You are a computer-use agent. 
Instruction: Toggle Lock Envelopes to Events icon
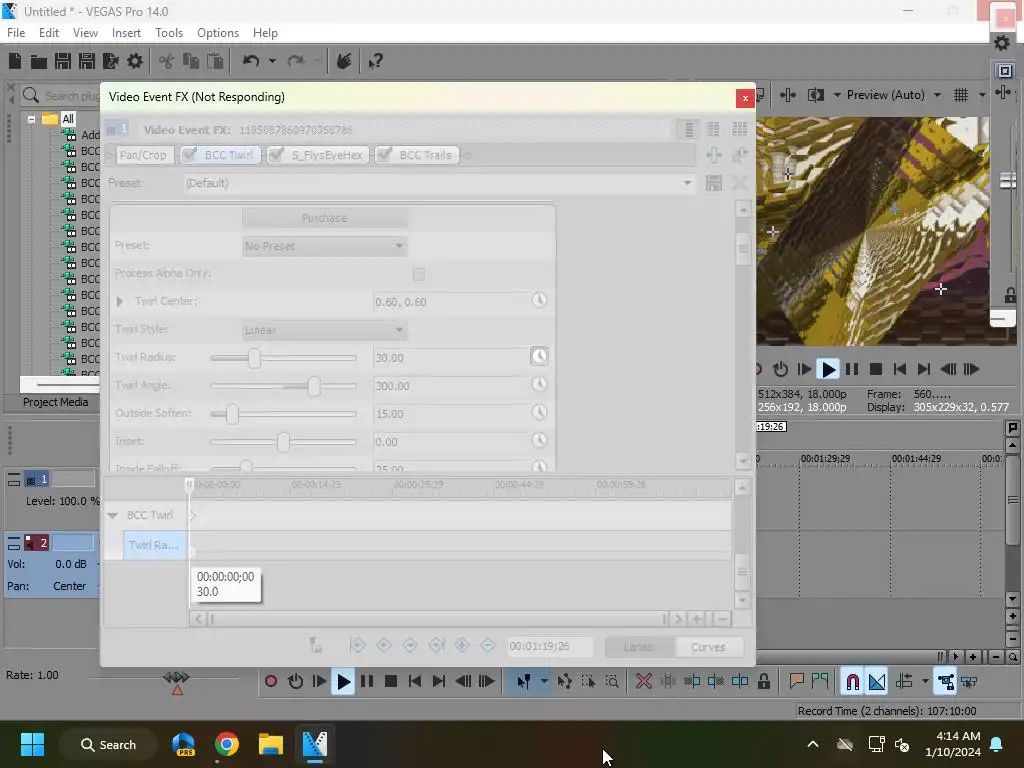(x=946, y=682)
